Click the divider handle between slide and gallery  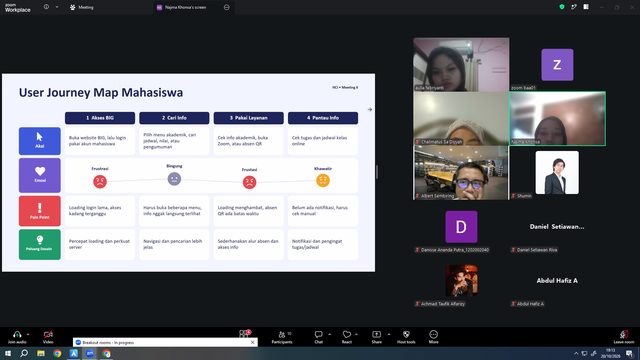click(x=377, y=172)
